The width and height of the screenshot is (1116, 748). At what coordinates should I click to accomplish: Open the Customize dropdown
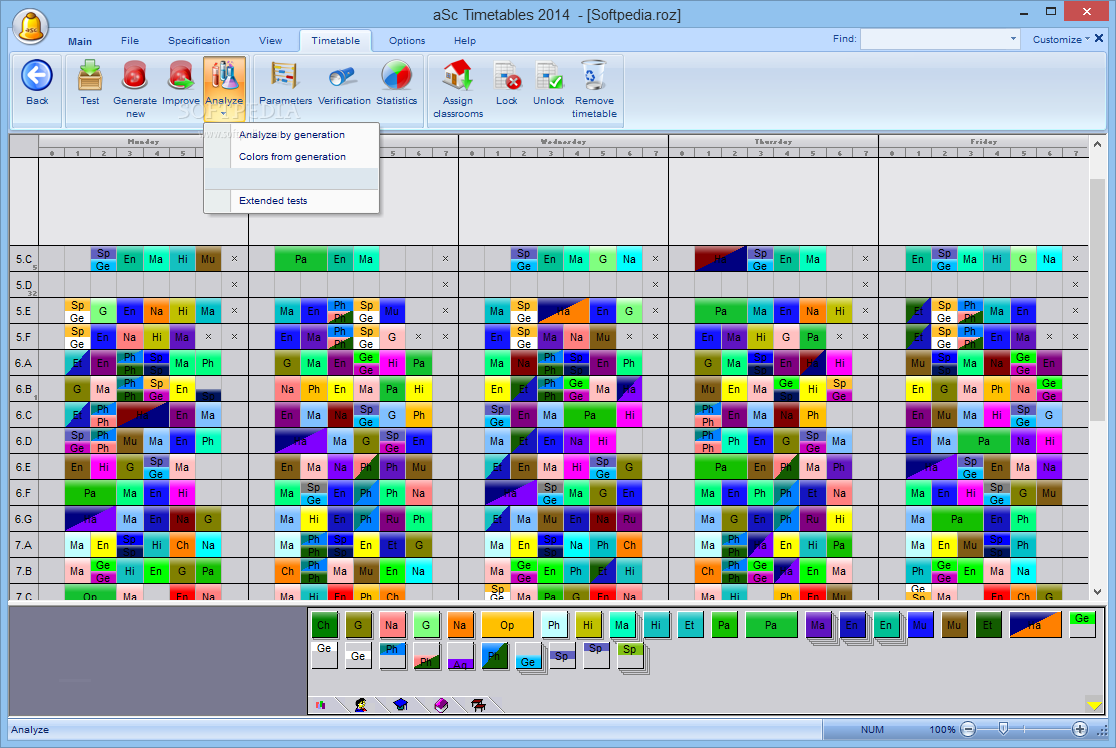[1060, 39]
